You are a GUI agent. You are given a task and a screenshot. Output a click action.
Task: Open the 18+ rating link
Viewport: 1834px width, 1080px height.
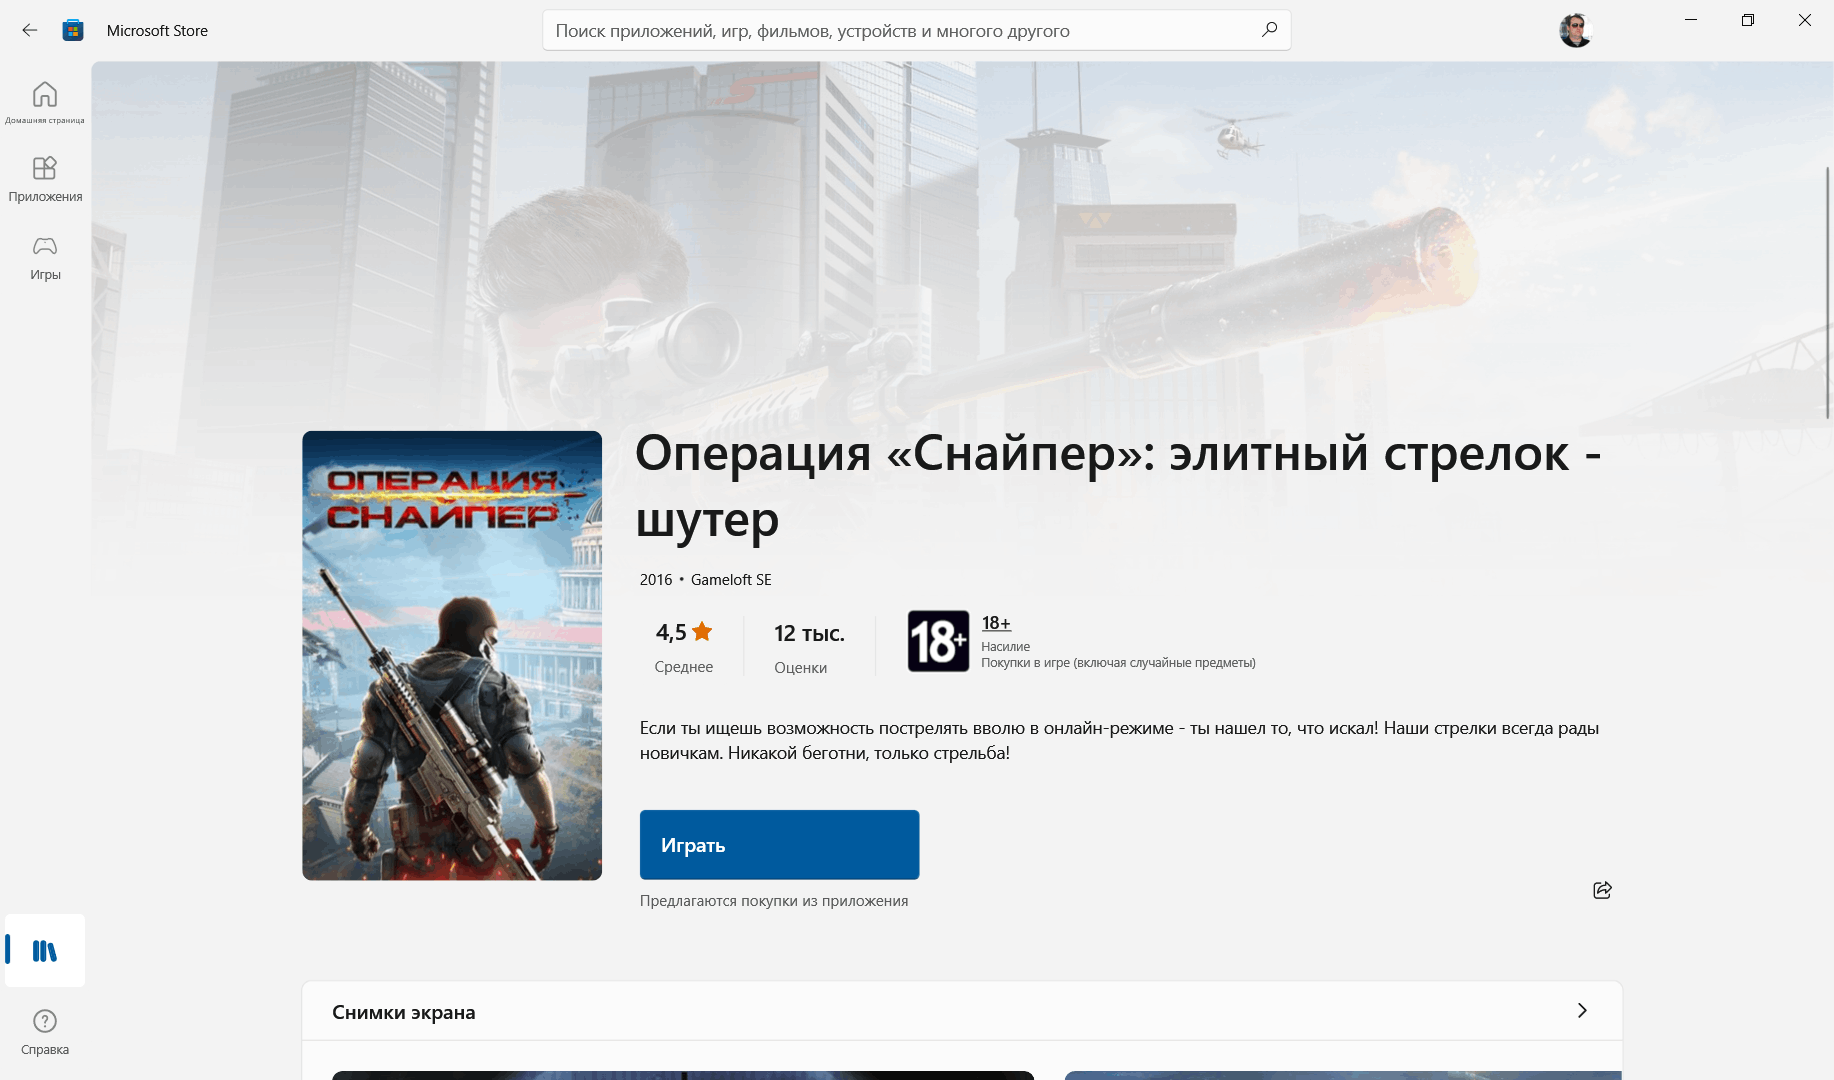click(996, 623)
